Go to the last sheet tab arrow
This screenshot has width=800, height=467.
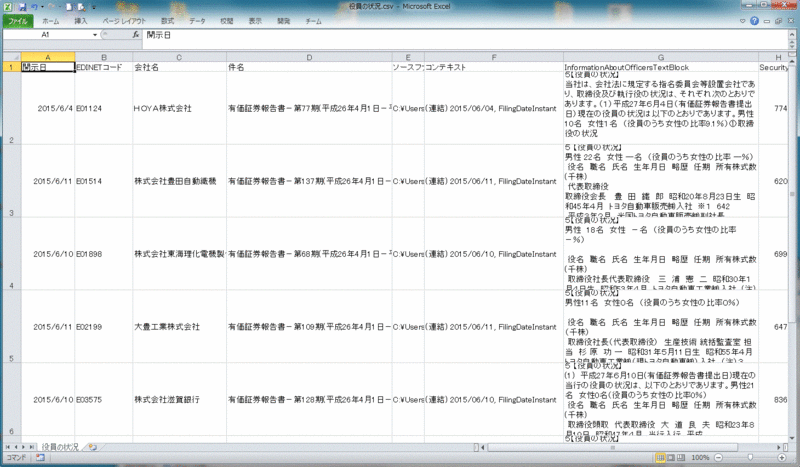(x=32, y=447)
